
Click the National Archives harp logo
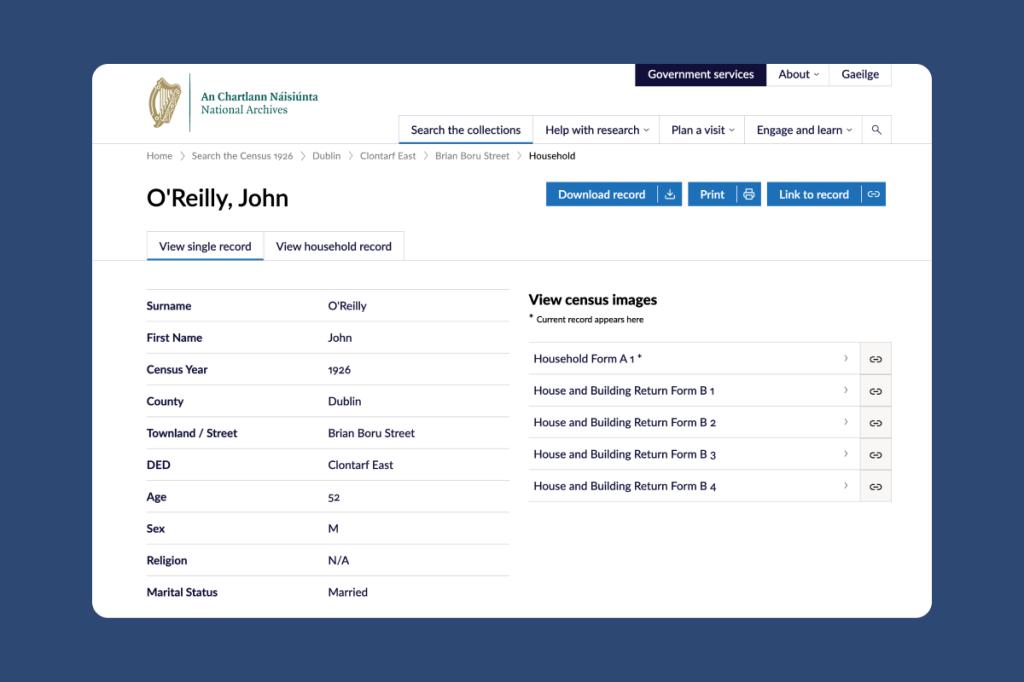(x=165, y=103)
